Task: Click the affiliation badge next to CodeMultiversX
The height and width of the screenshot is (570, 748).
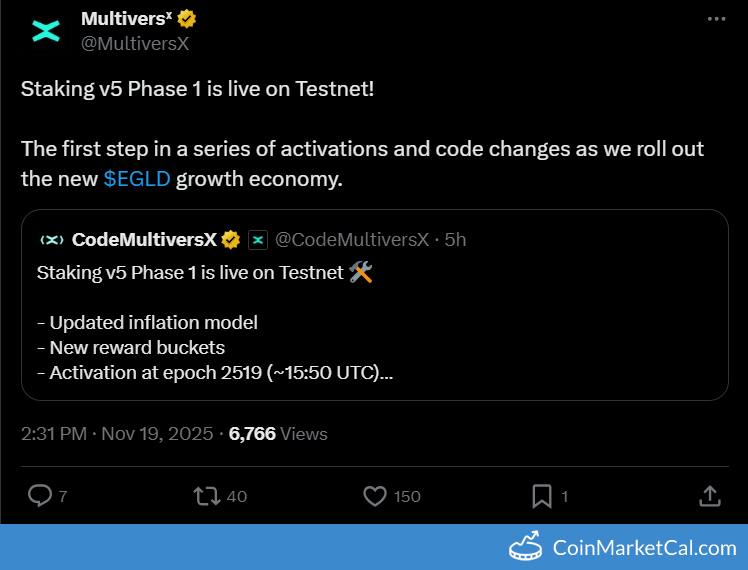Action: (257, 239)
